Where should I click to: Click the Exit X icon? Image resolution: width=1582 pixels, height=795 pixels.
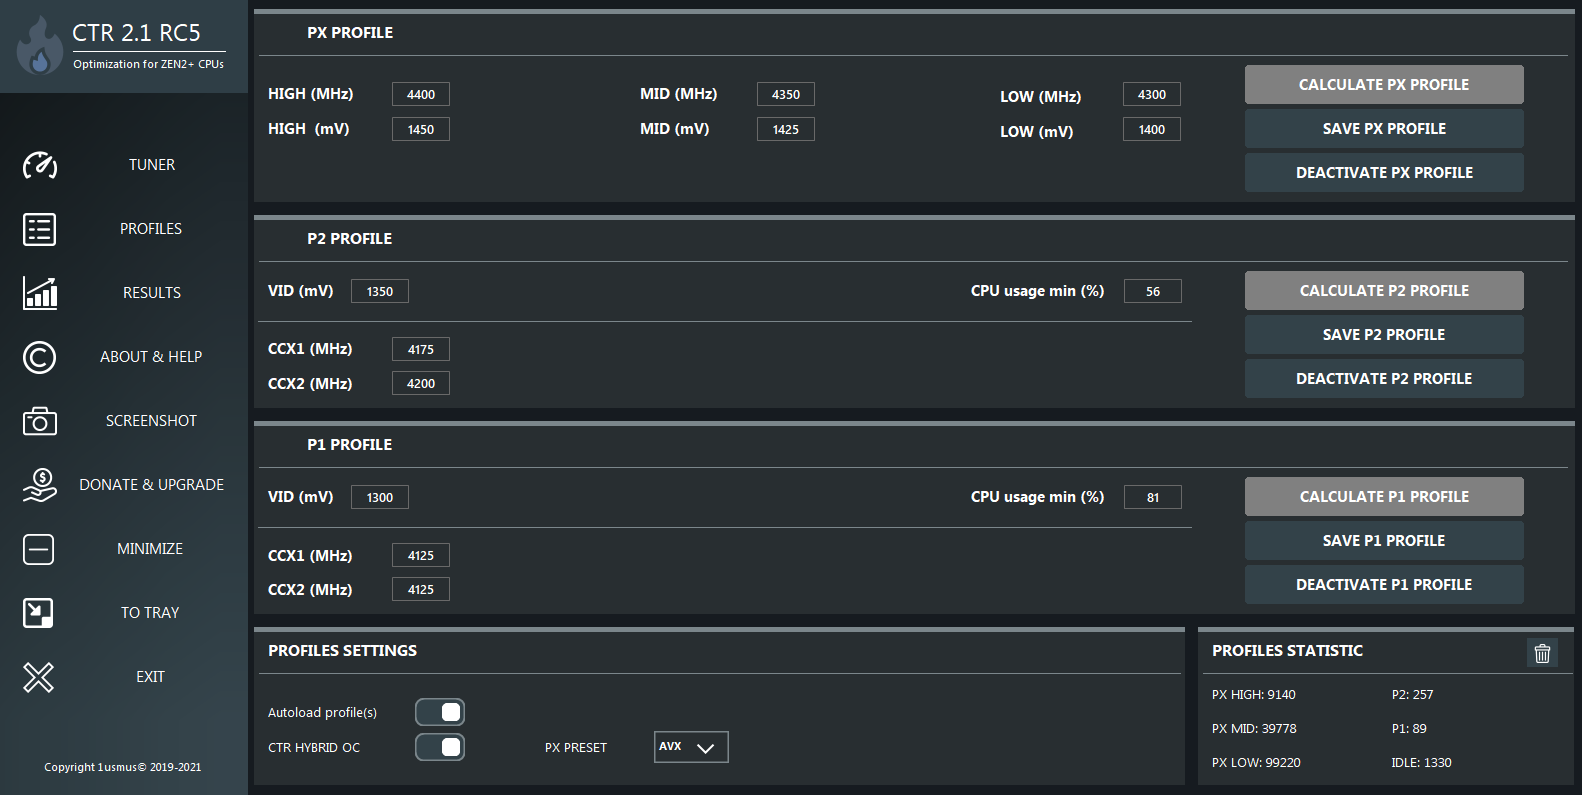click(x=39, y=677)
